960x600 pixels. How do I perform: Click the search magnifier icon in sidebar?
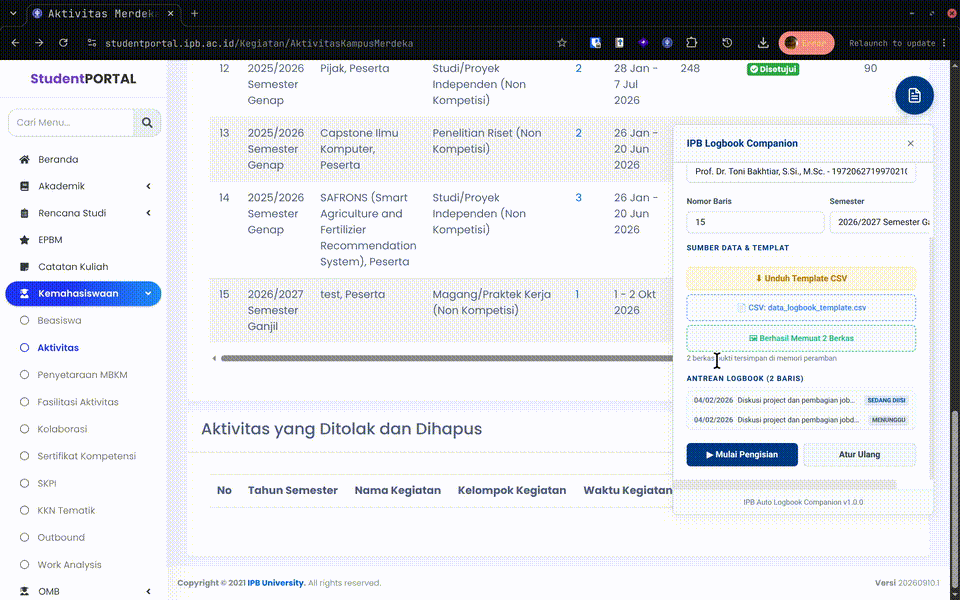(147, 122)
